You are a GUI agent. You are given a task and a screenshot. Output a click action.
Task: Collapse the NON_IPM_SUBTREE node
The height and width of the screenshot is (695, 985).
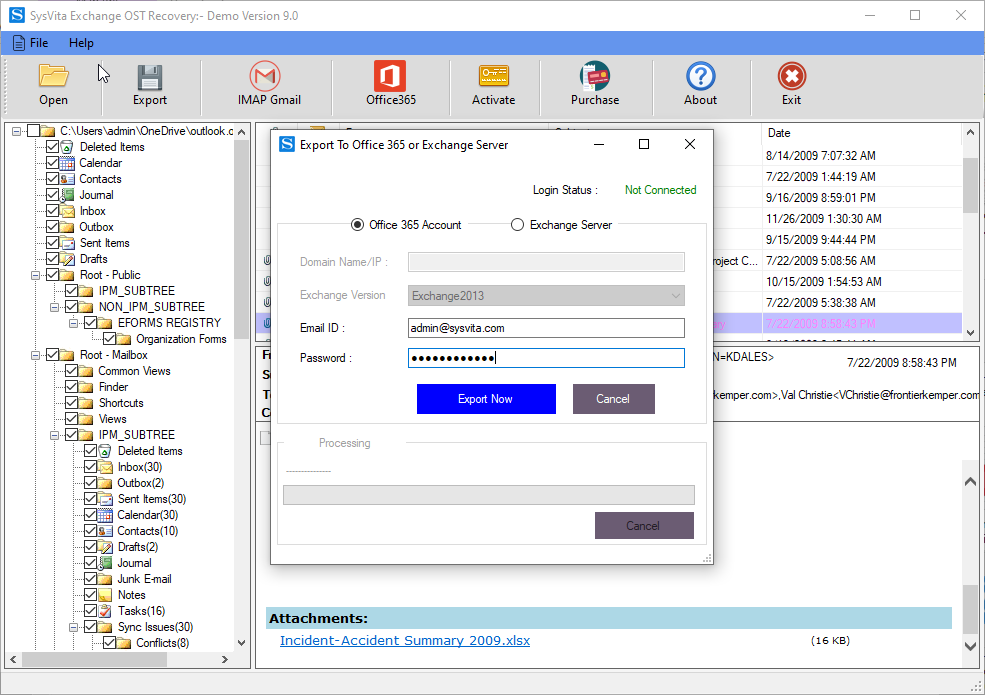coord(55,307)
